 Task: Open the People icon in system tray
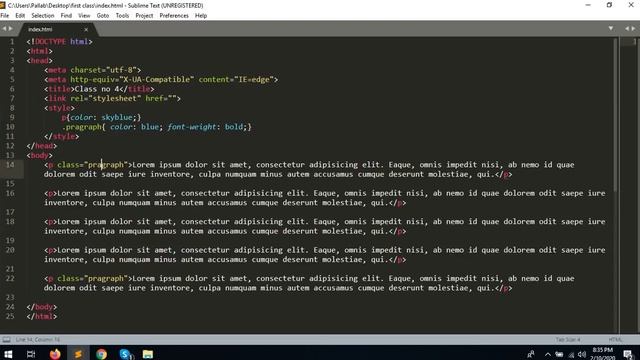(x=531, y=354)
